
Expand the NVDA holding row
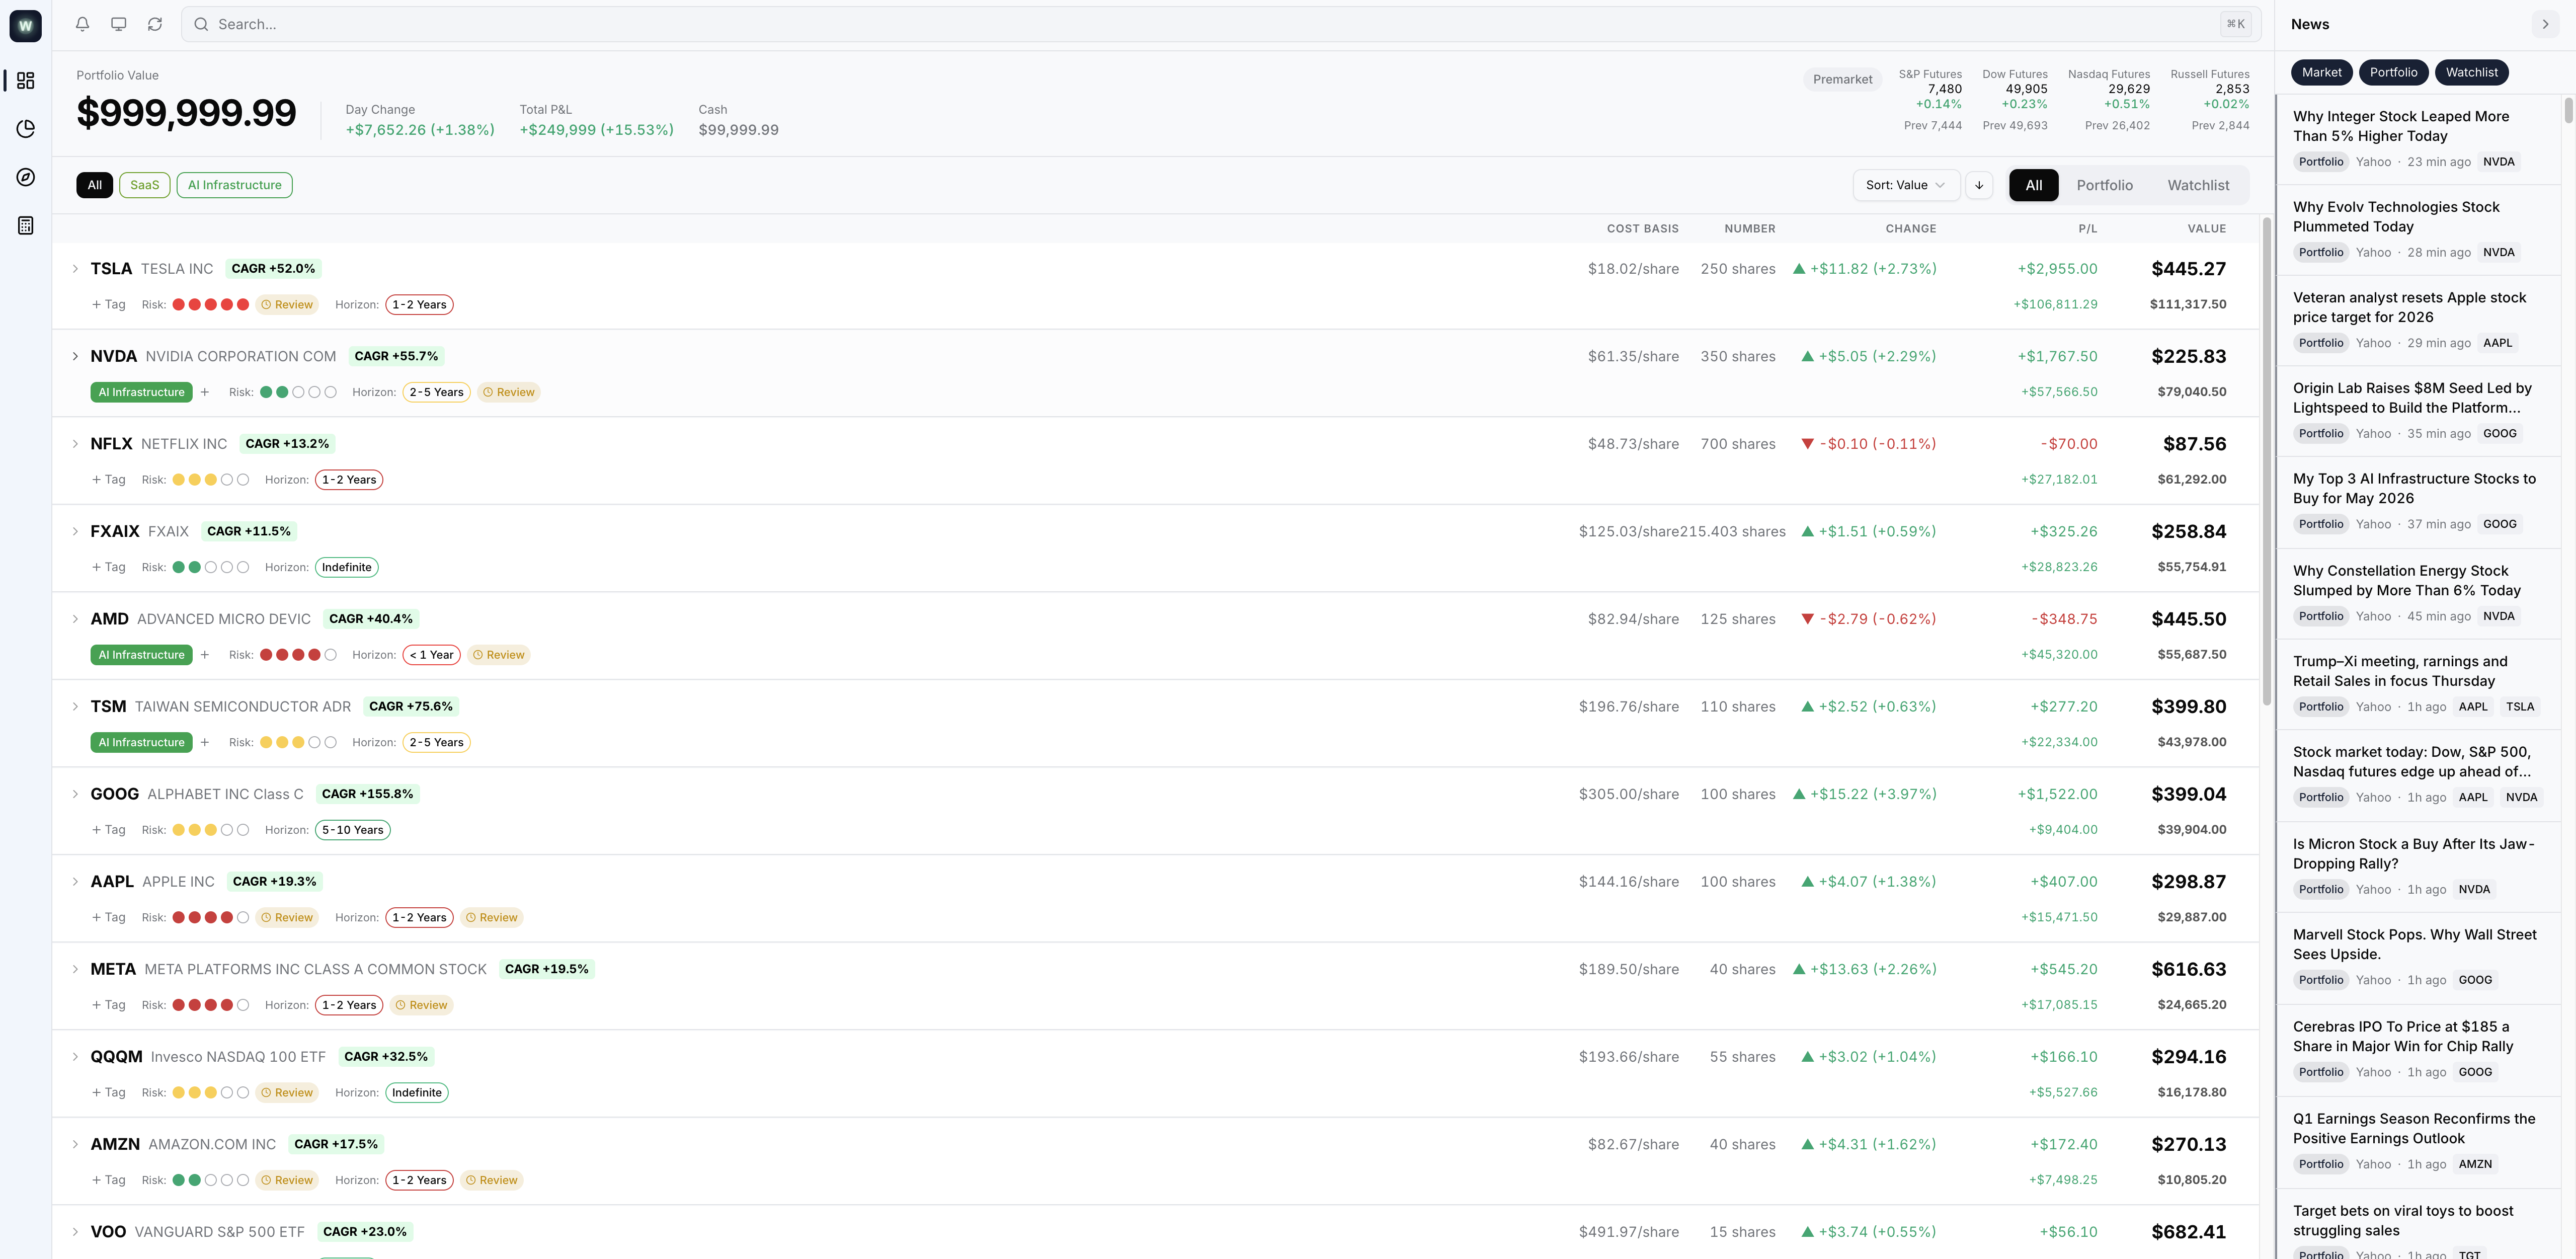pos(75,356)
